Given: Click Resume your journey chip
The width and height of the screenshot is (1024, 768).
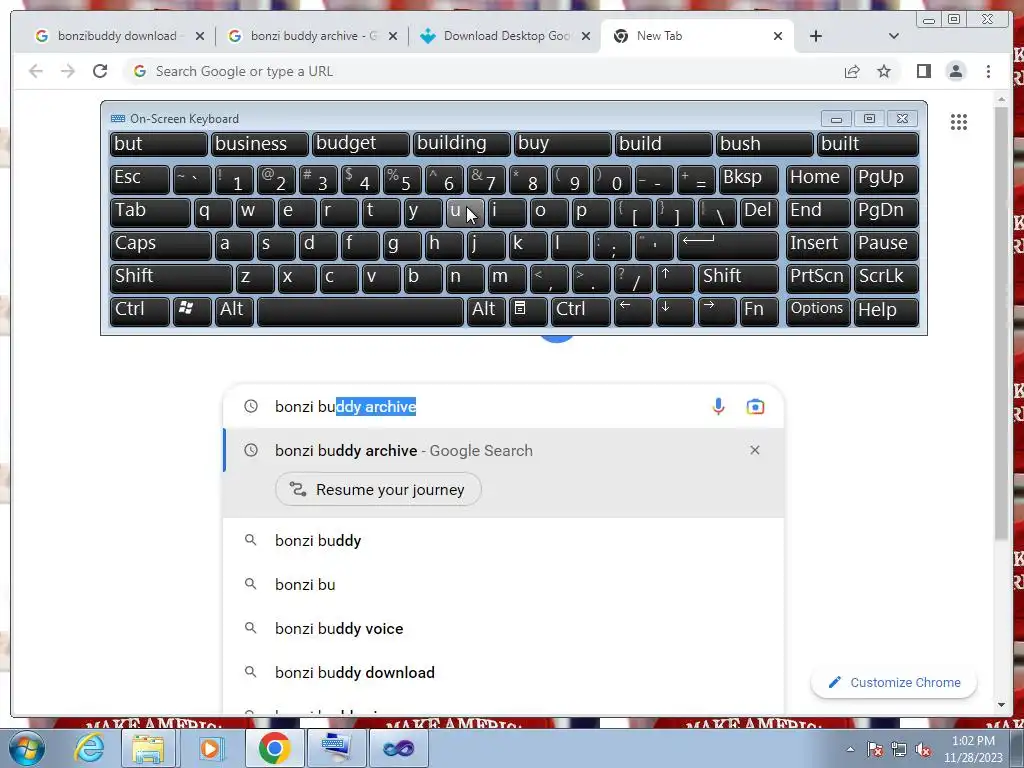Looking at the screenshot, I should (x=378, y=489).
